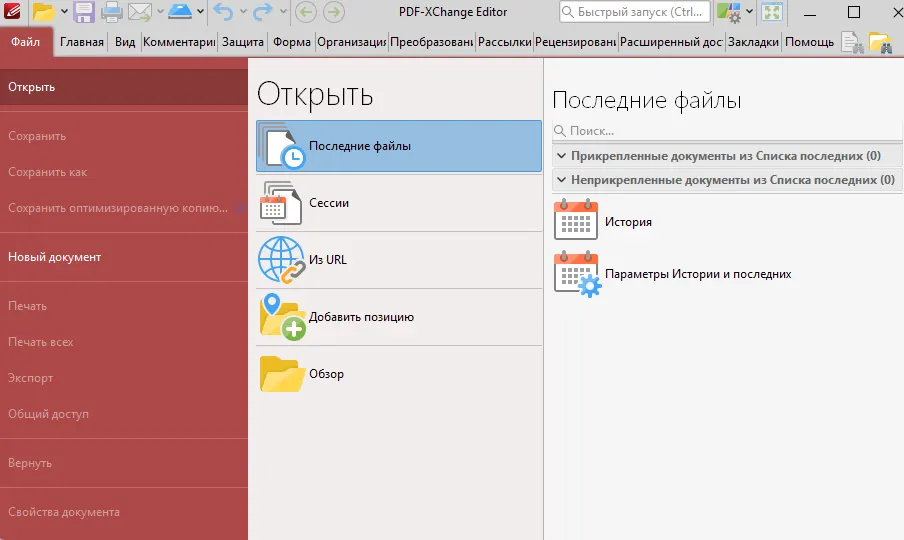
Task: Open the Рецензирование ribbon tab
Action: click(575, 42)
